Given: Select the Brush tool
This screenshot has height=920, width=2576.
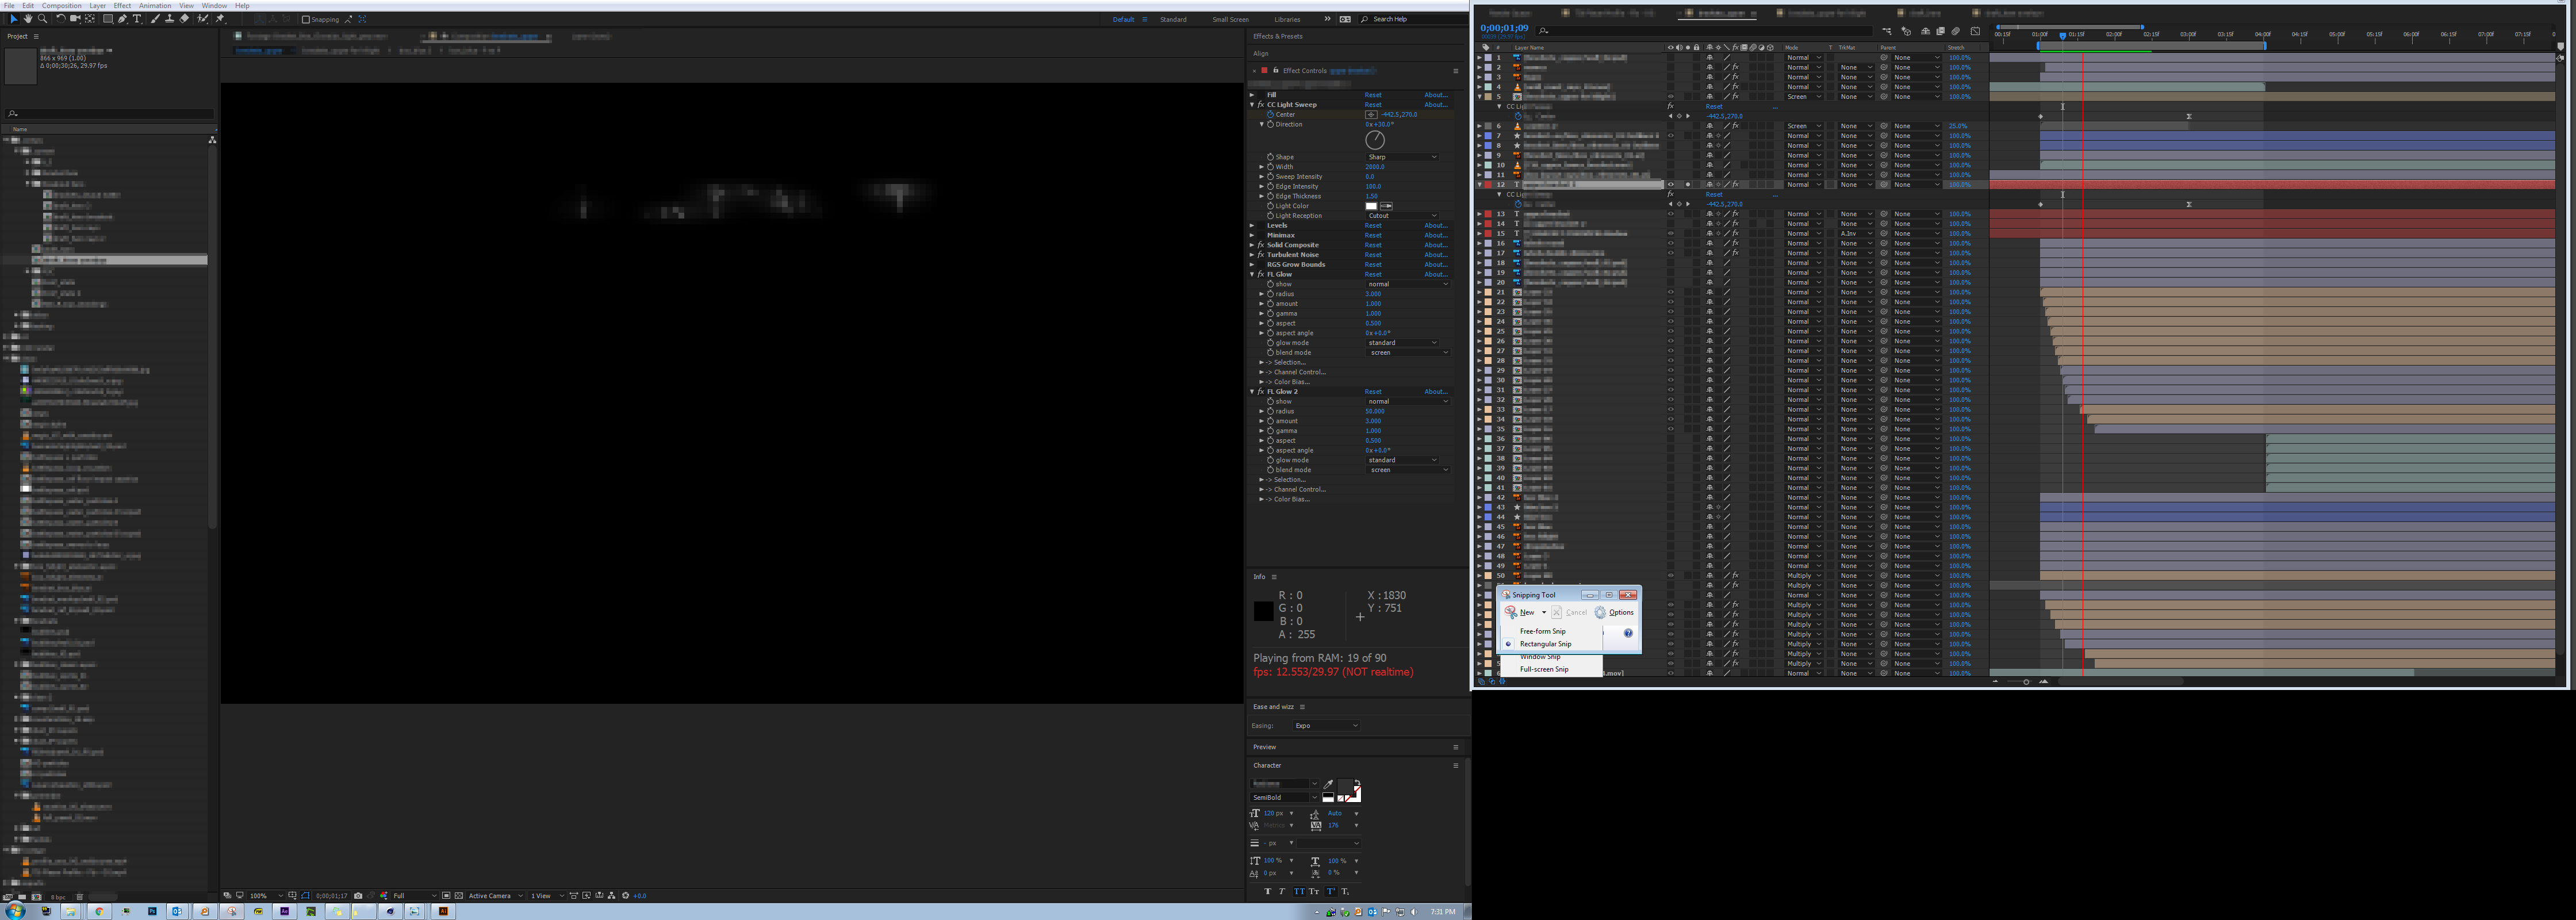Looking at the screenshot, I should pos(156,19).
